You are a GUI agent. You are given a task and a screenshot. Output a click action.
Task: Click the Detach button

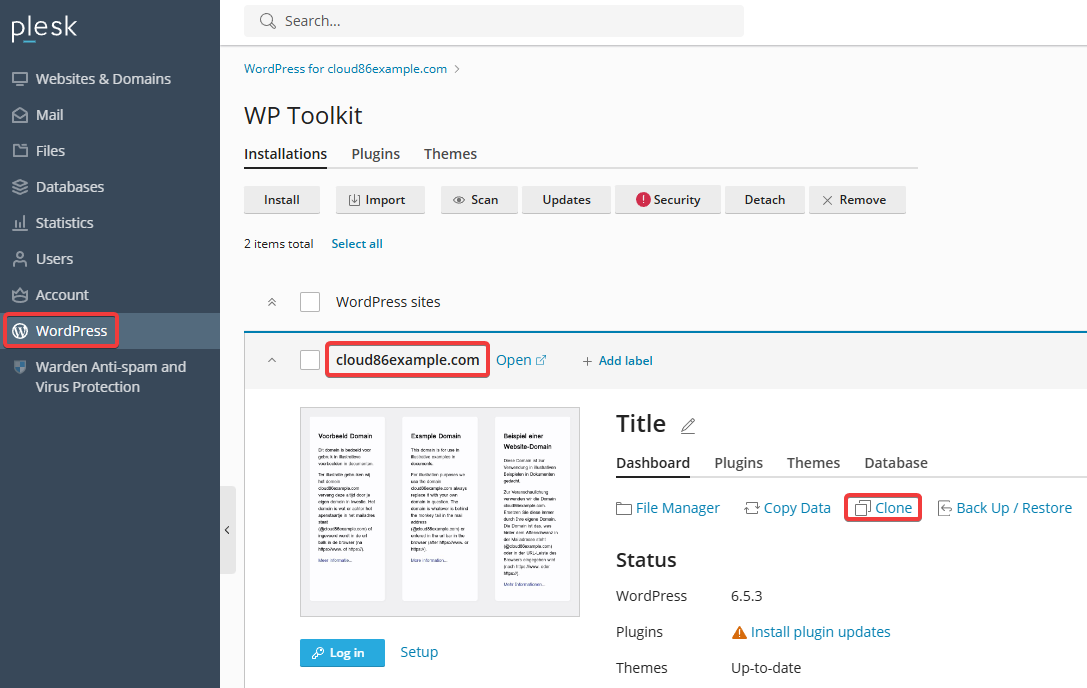(765, 200)
